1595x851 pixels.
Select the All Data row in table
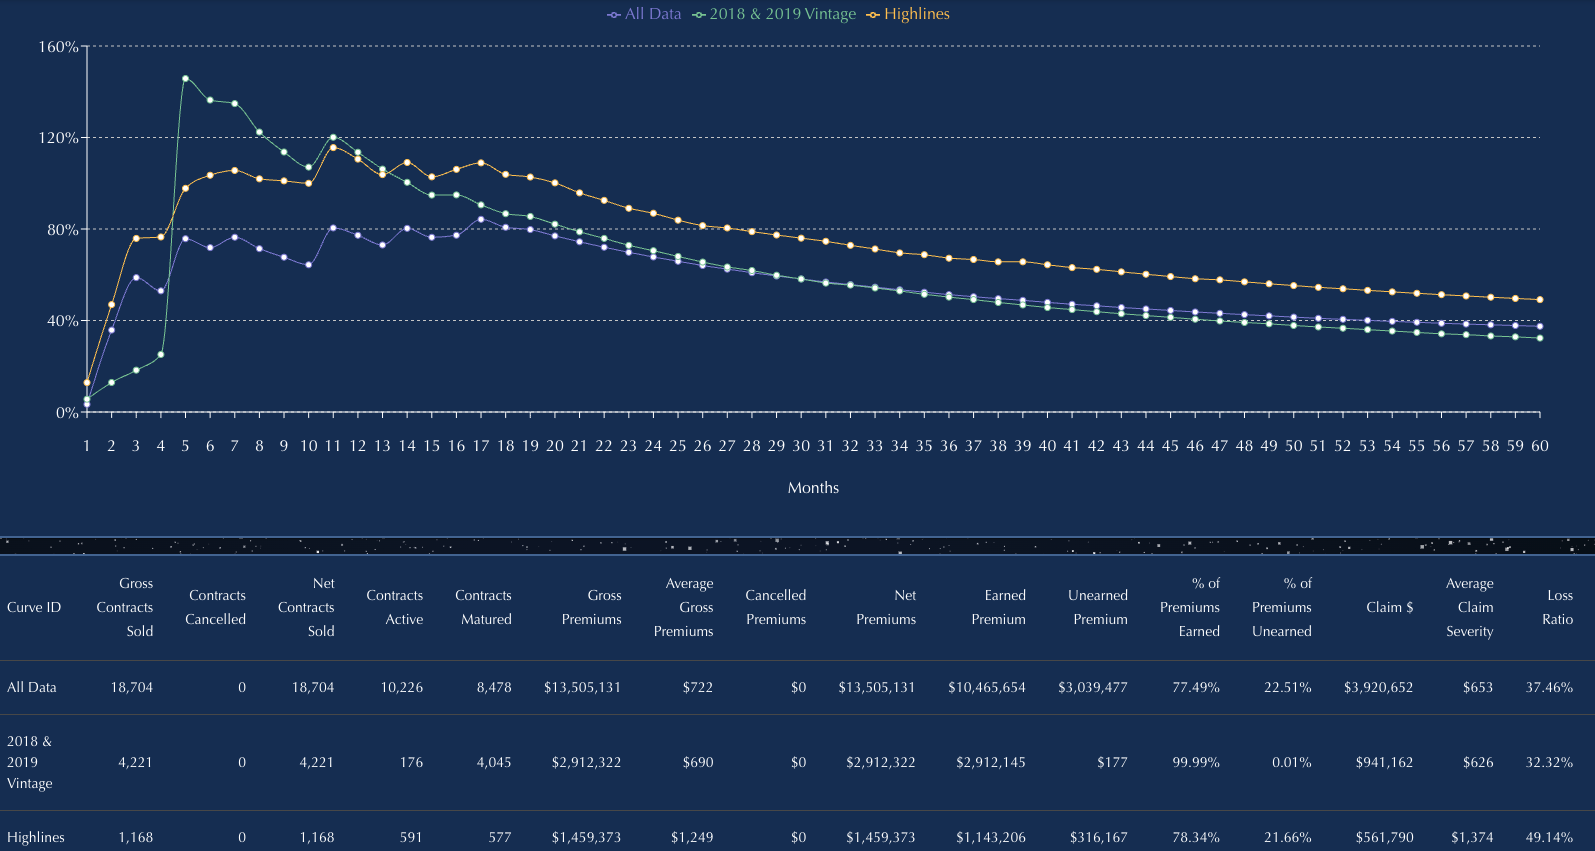(x=32, y=687)
